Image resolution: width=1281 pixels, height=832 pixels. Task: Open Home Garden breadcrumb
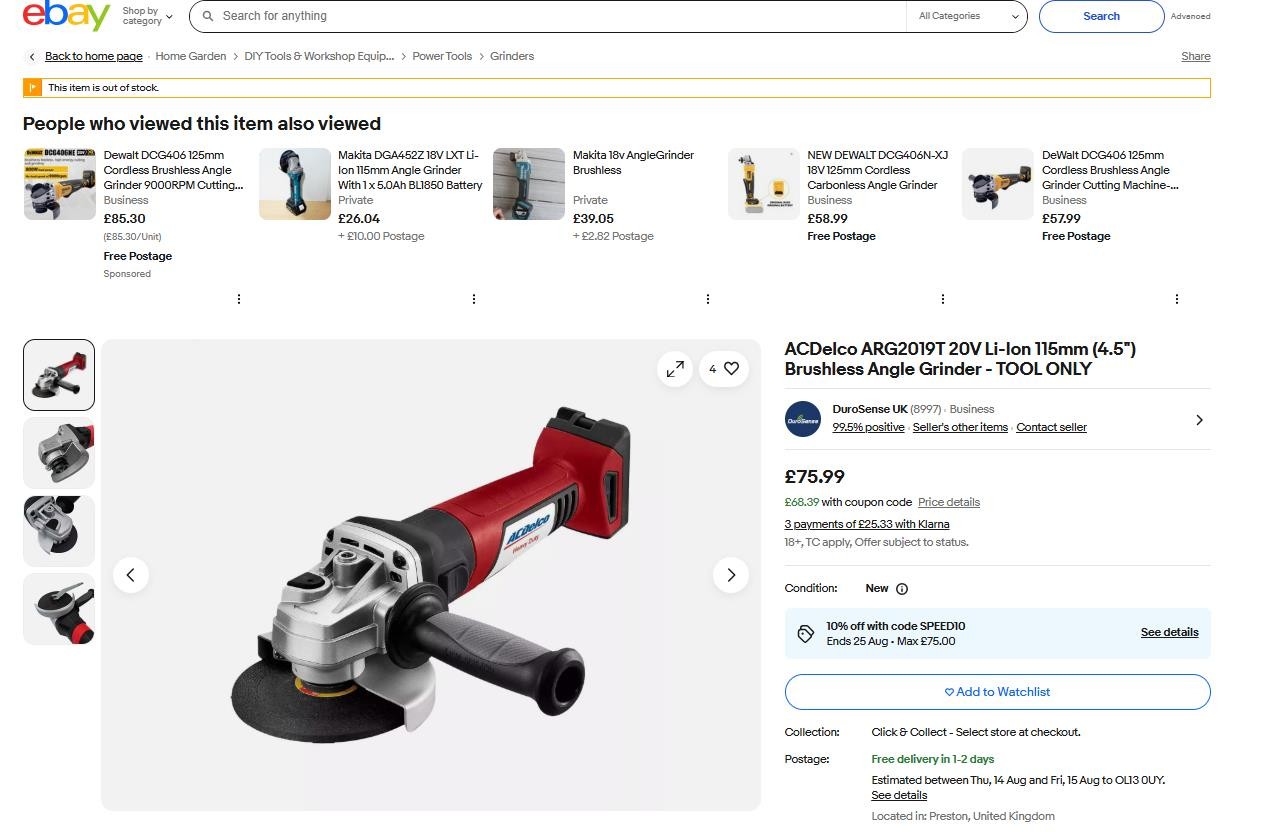pyautogui.click(x=190, y=56)
